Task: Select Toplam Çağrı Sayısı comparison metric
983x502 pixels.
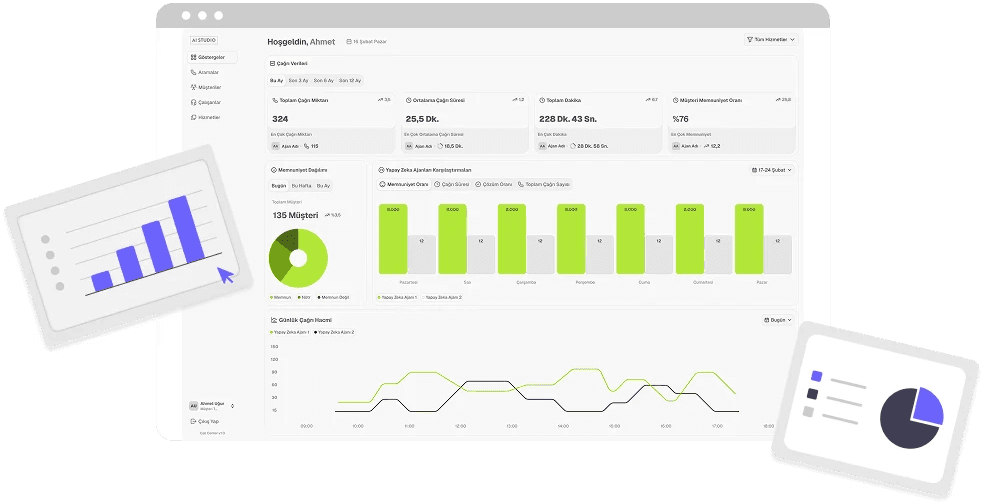Action: pos(544,184)
